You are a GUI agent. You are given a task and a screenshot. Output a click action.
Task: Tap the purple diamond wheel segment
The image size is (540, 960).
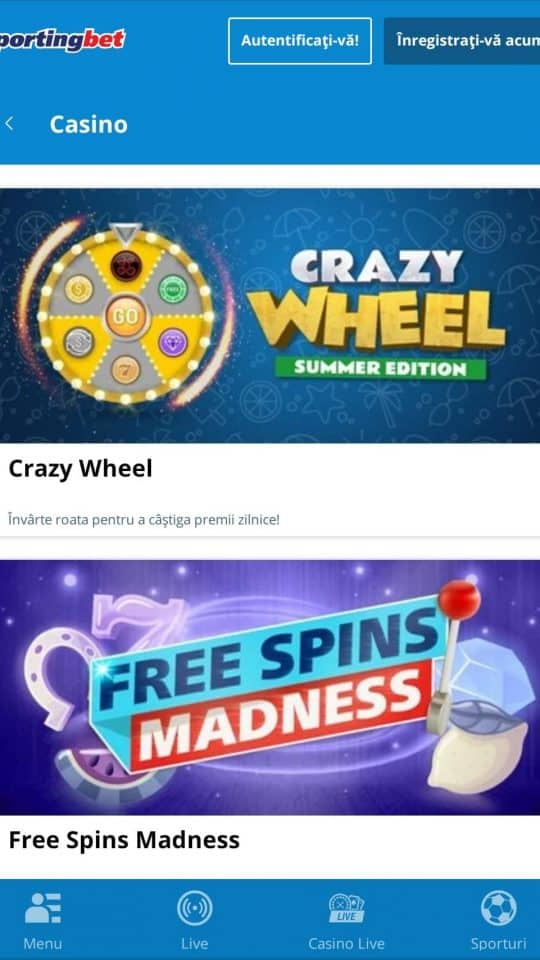click(173, 342)
